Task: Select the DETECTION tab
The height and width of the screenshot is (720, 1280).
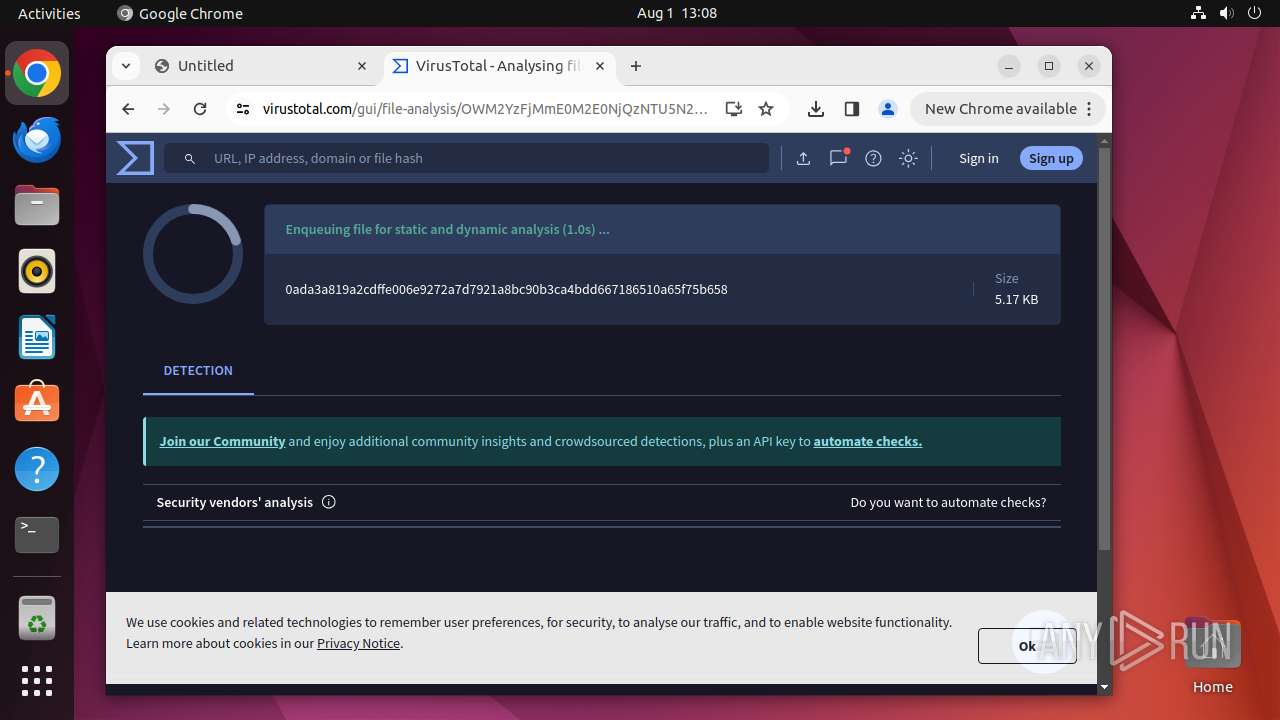Action: click(x=198, y=370)
